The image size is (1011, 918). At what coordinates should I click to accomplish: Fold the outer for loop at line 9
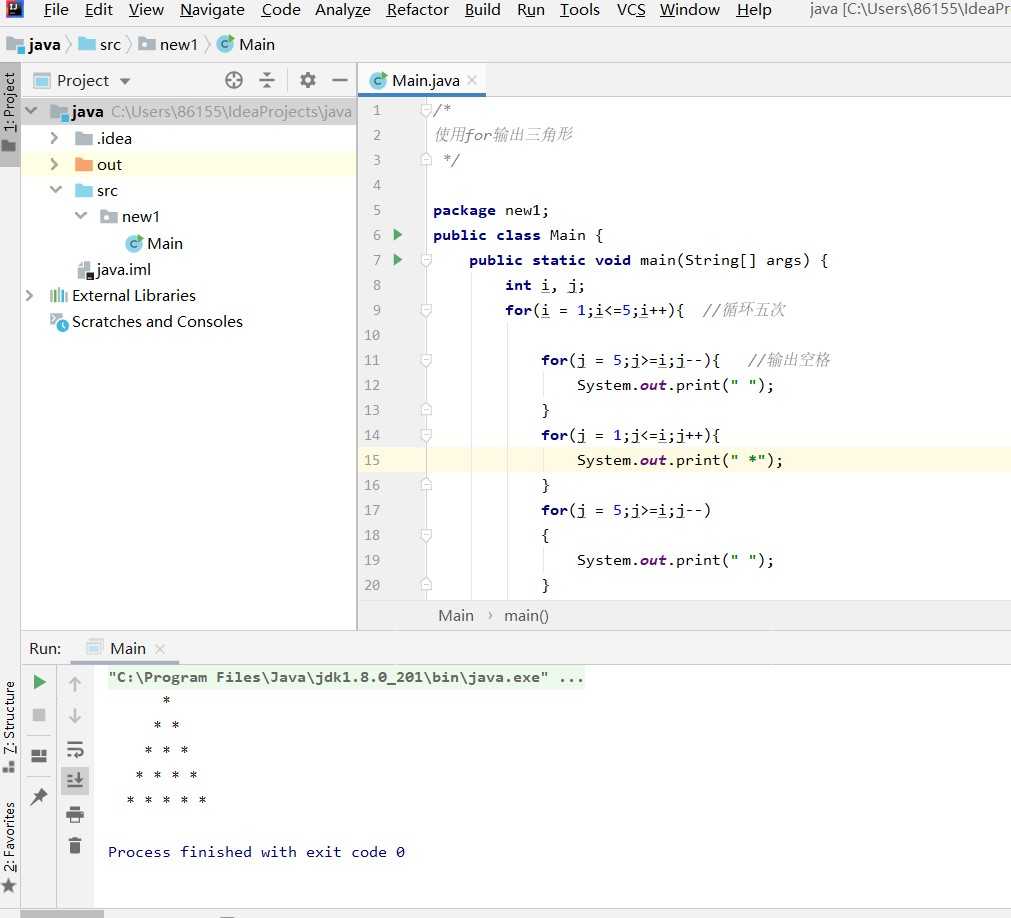click(426, 310)
